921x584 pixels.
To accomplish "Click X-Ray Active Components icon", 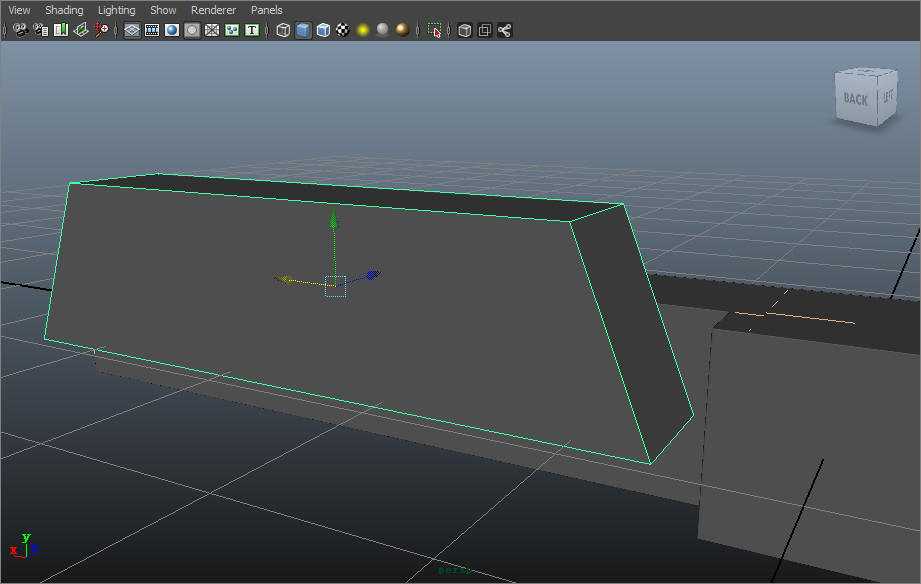I will coord(485,30).
